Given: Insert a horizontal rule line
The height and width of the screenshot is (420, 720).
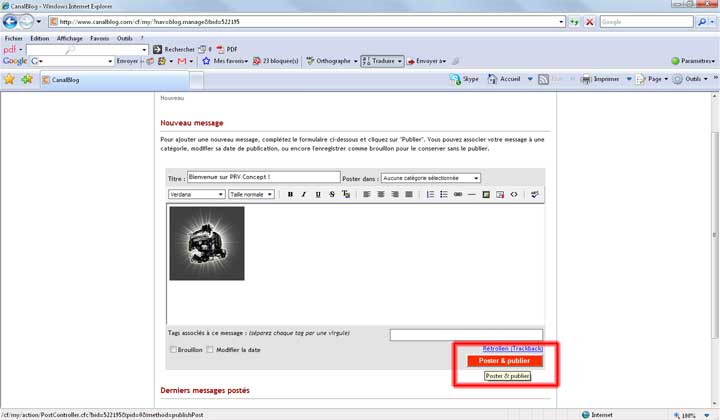Looking at the screenshot, I should (472, 195).
